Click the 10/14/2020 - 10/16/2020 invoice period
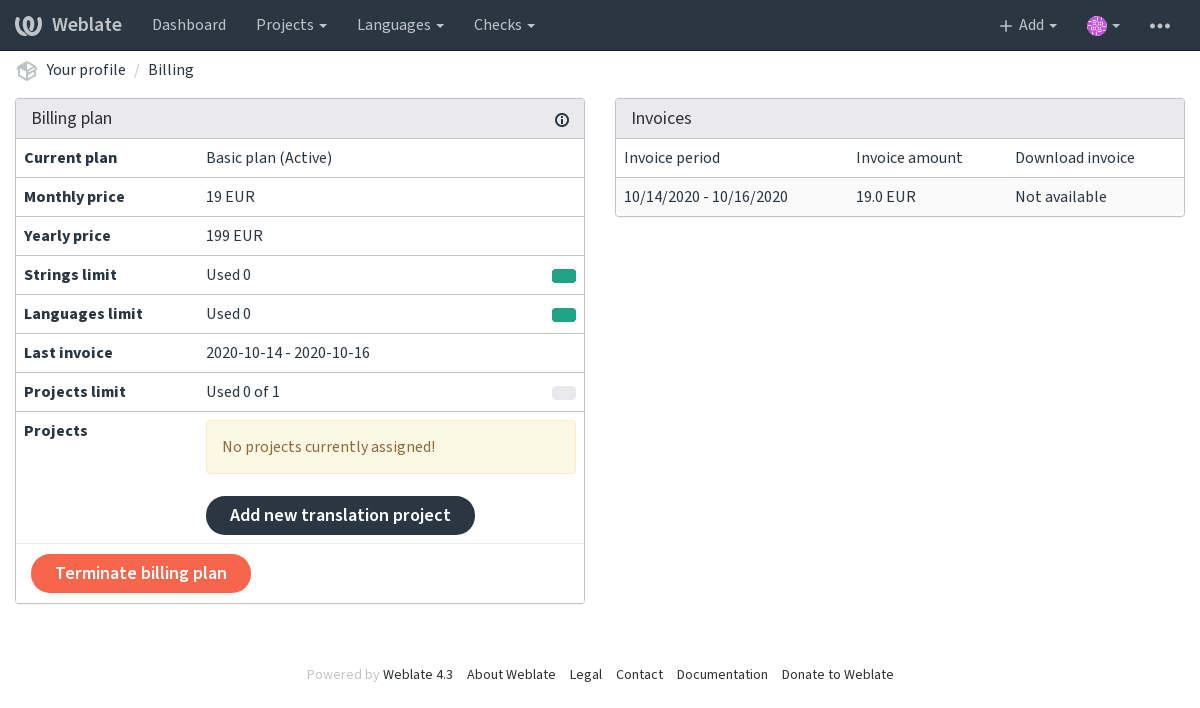This screenshot has height=708, width=1200. (x=706, y=197)
